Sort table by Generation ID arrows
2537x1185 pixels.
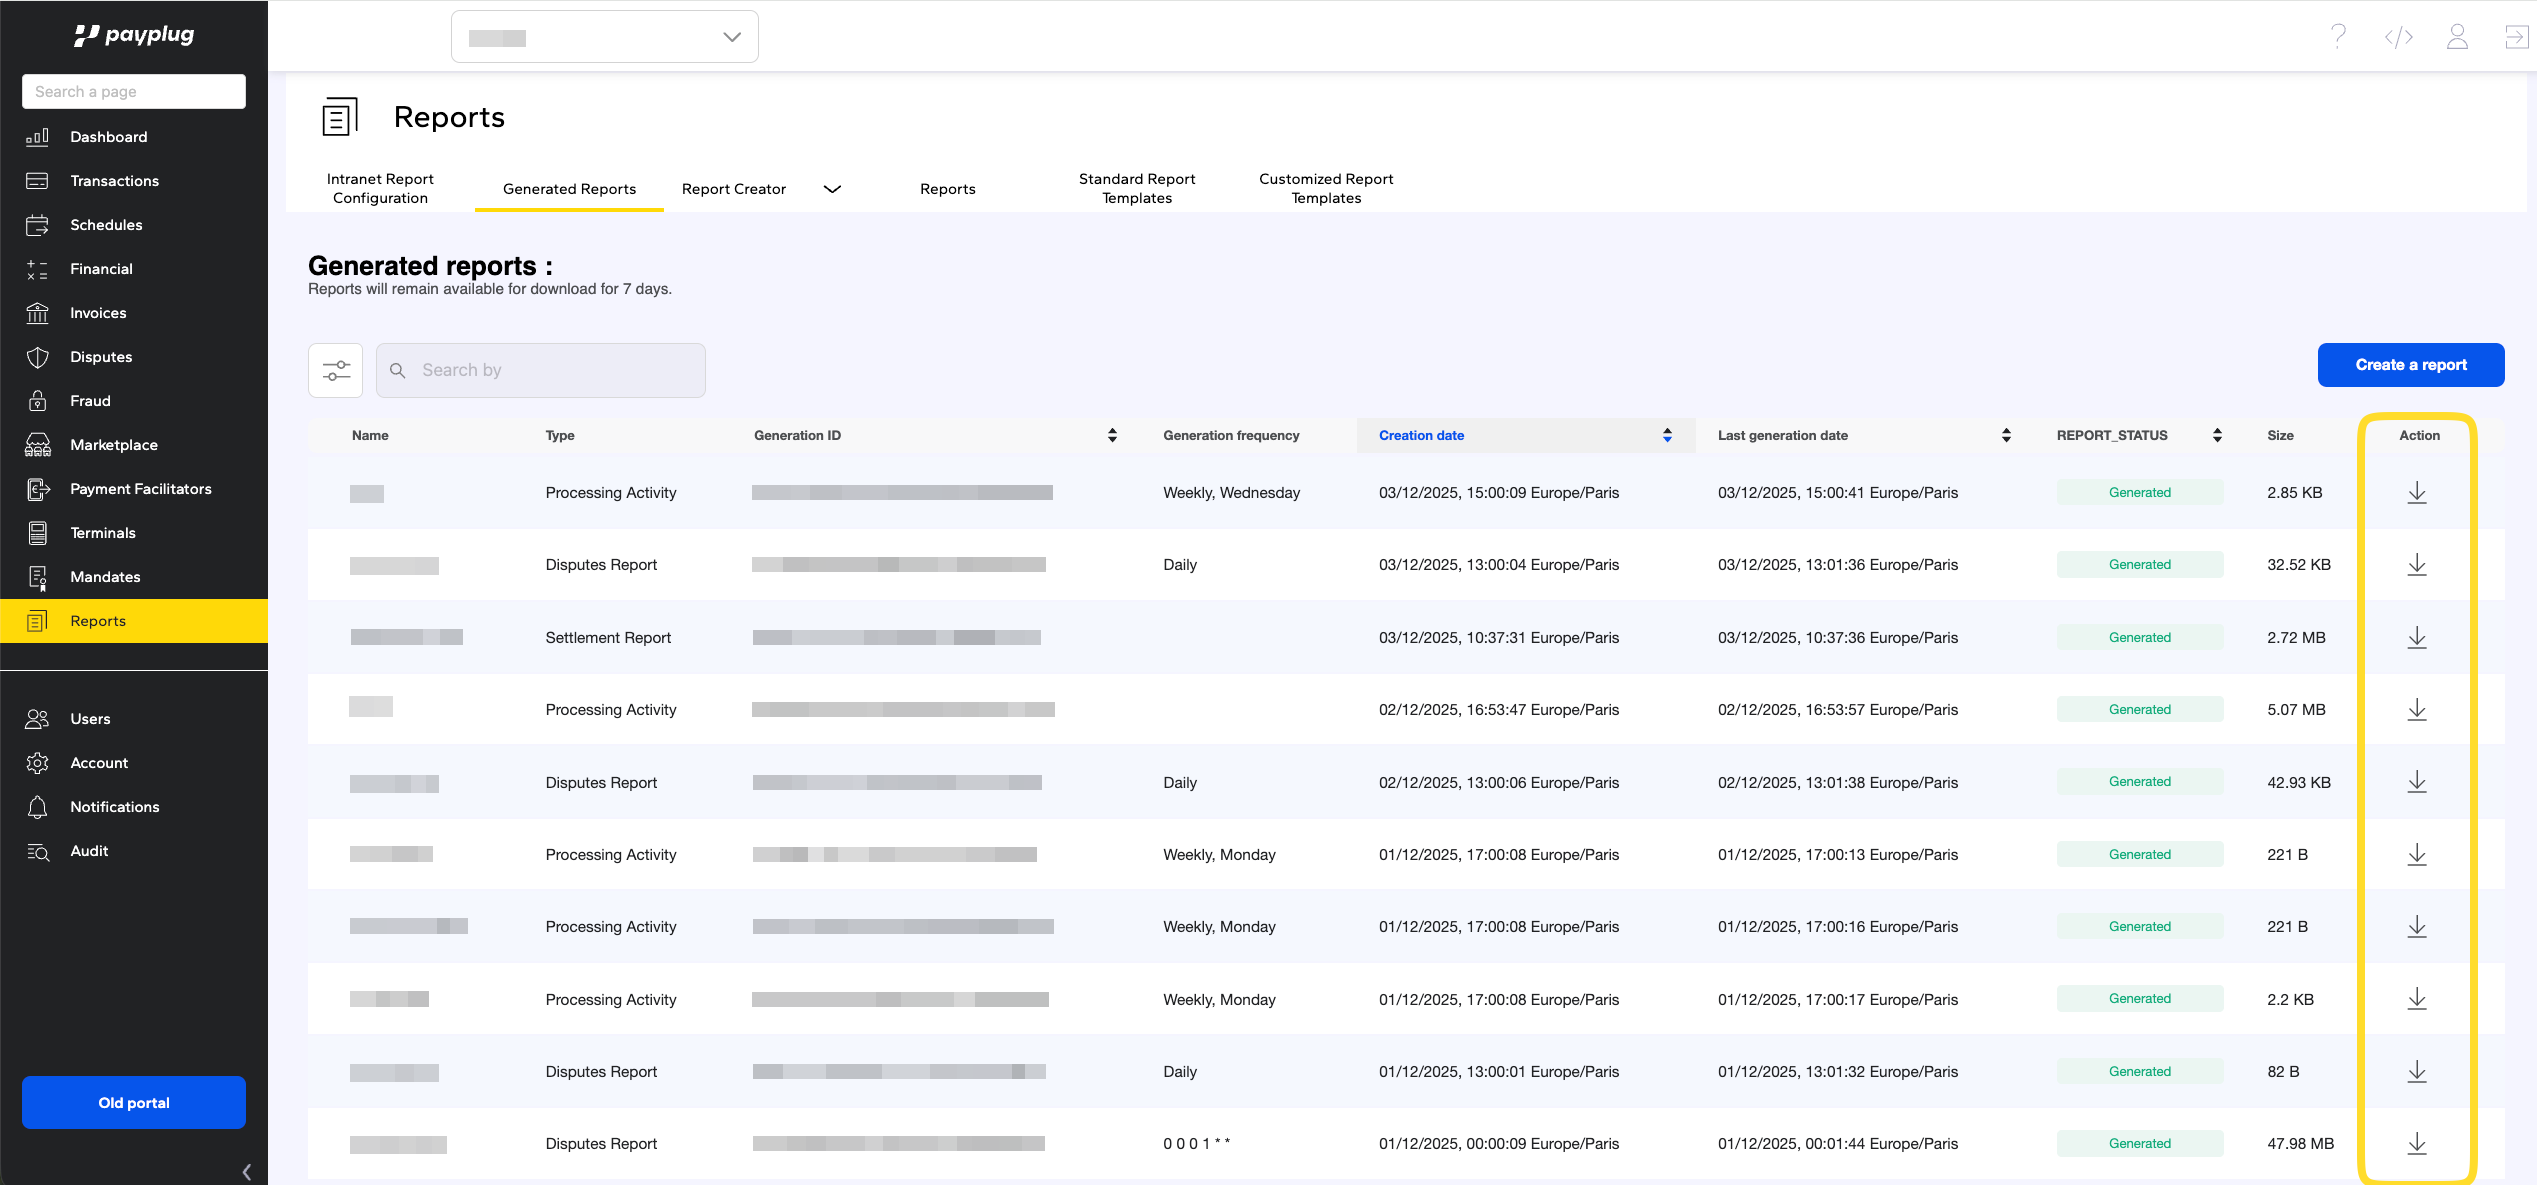click(x=1112, y=435)
